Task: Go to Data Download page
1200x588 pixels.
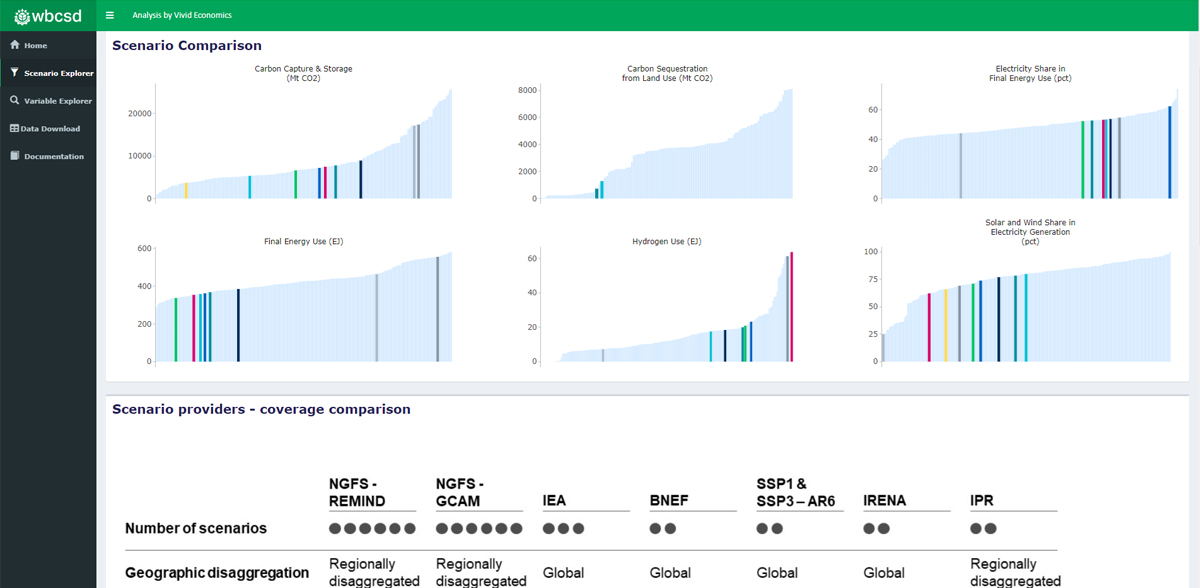Action: point(48,129)
